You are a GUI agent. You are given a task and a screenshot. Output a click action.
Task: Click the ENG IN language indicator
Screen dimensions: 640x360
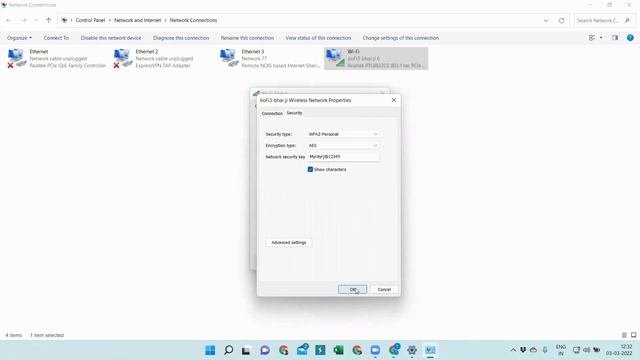561,350
